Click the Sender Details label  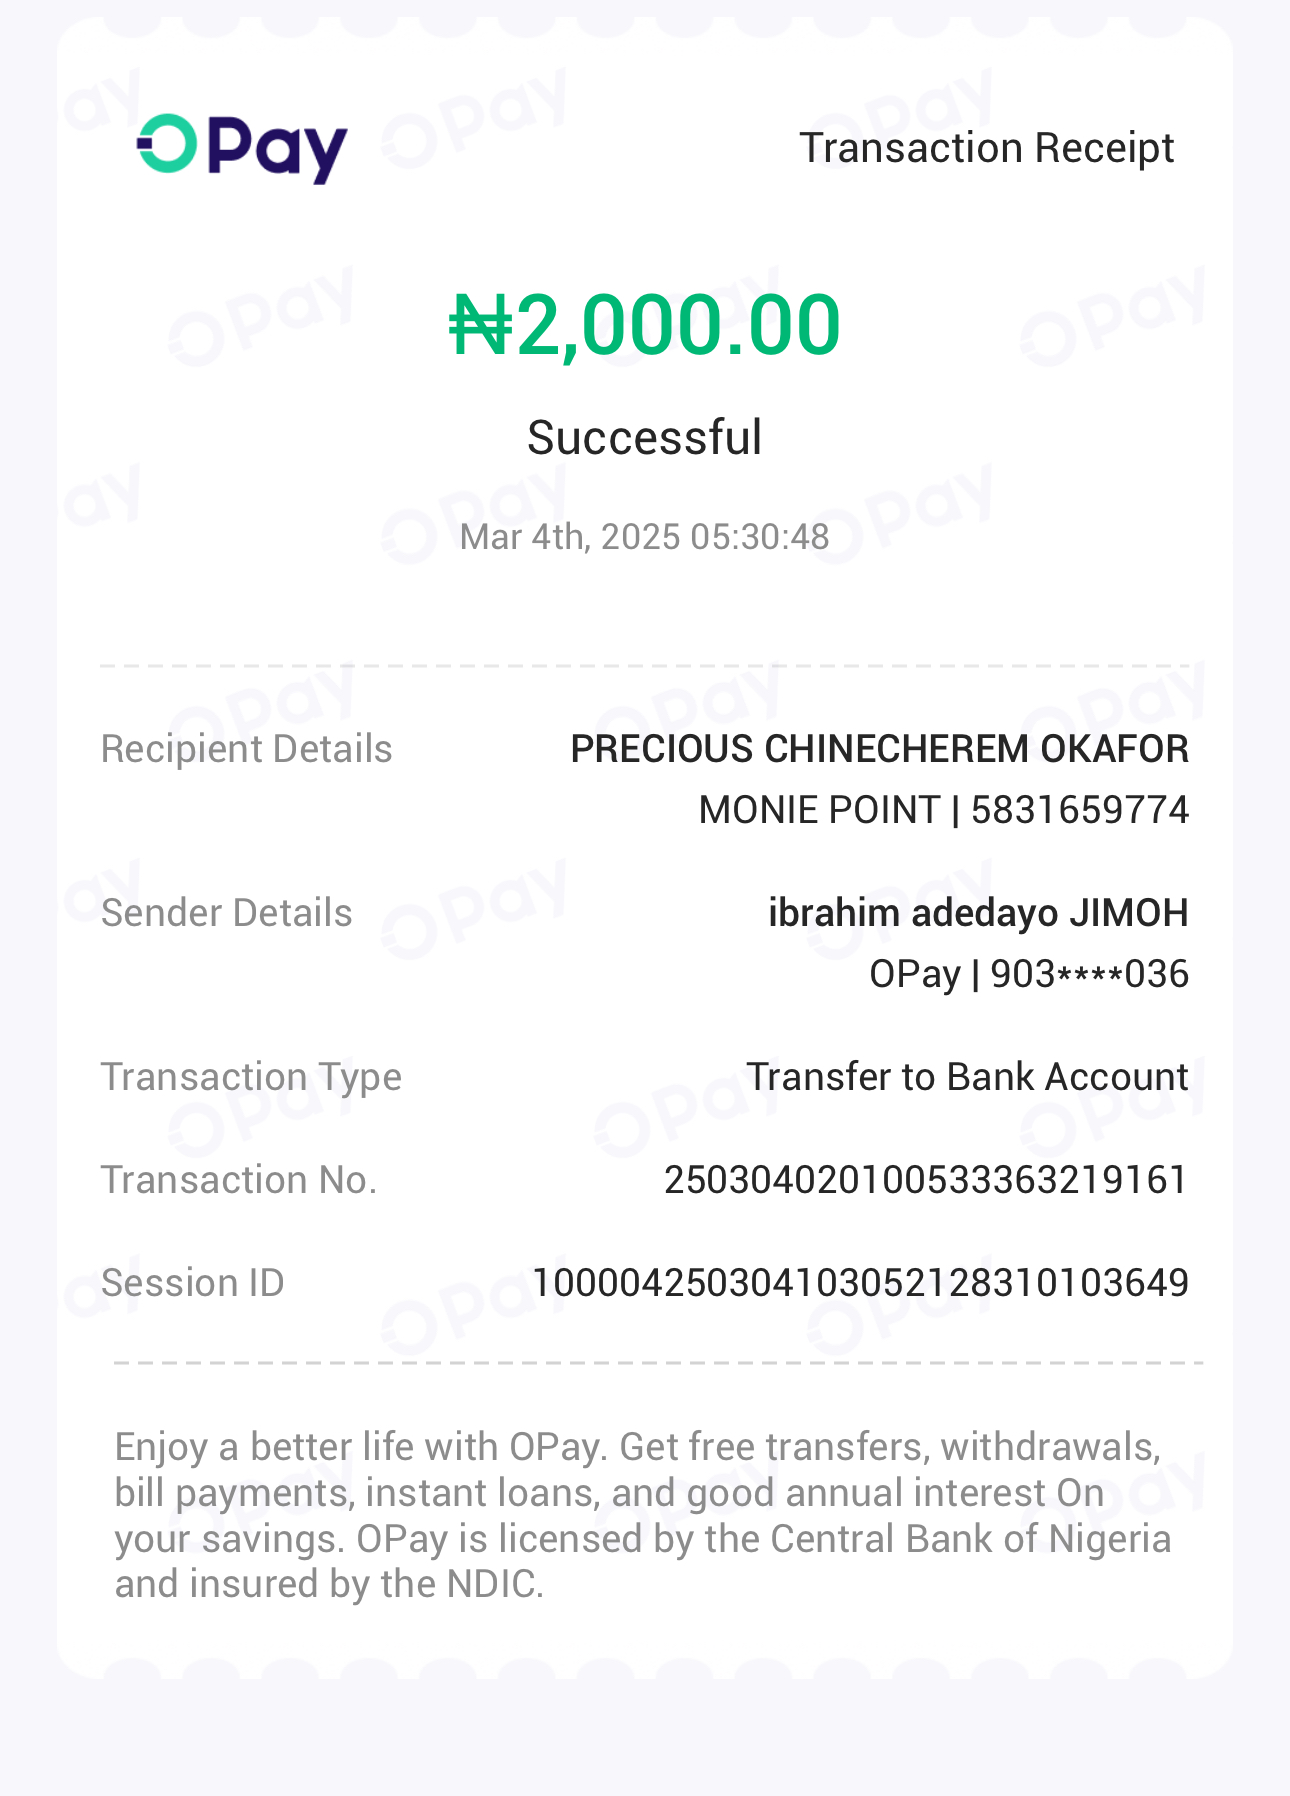tap(227, 913)
